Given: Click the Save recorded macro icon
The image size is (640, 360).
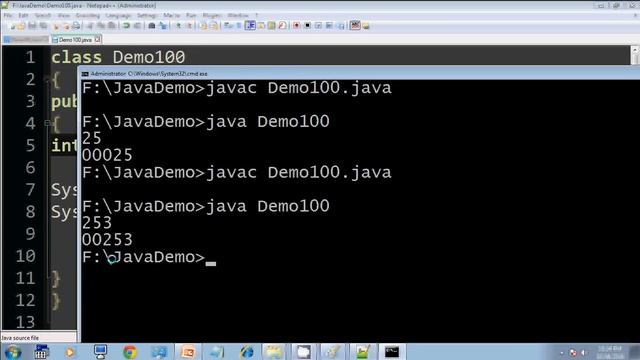Looking at the screenshot, I should pos(341,26).
